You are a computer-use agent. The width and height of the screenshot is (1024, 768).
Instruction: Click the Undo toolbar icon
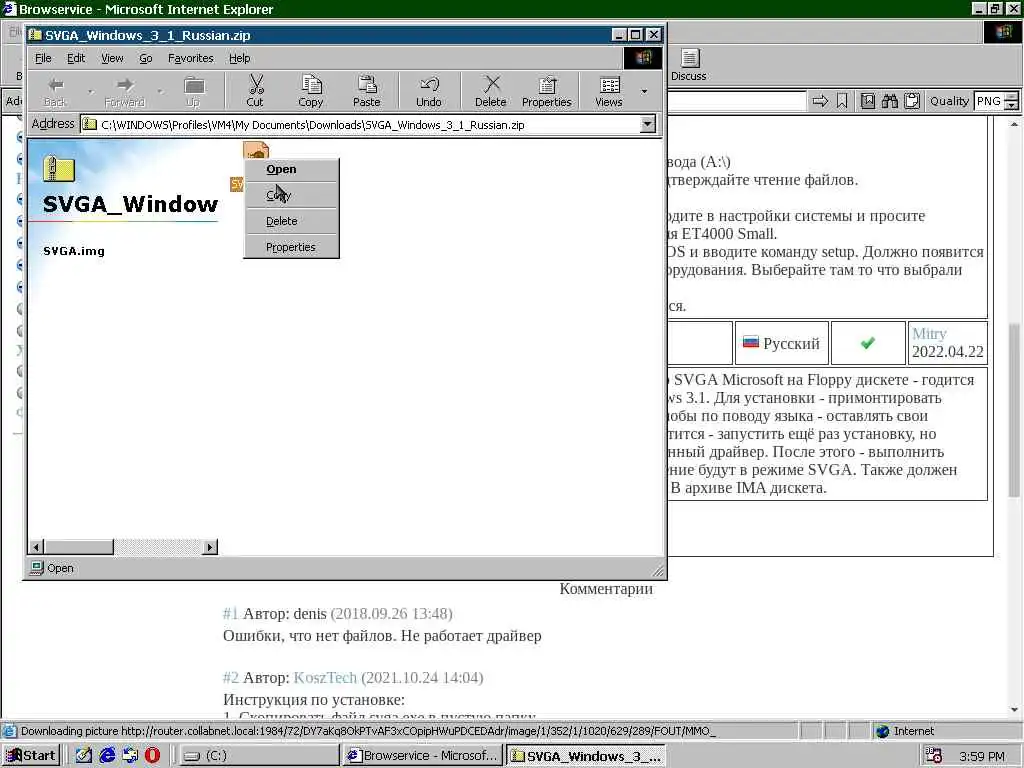pos(428,91)
